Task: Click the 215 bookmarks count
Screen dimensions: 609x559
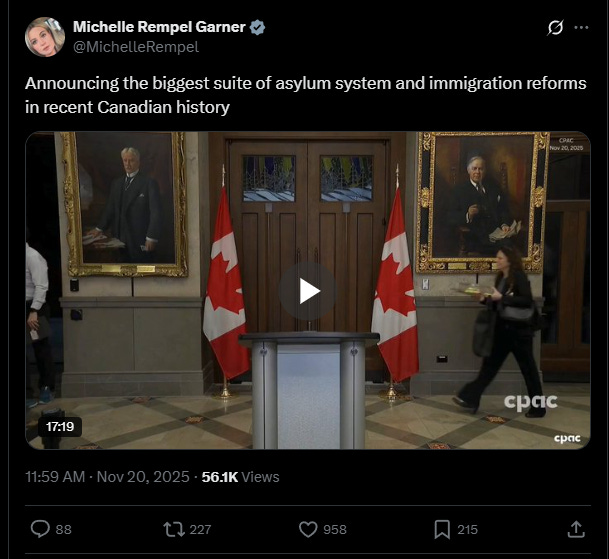Action: pyautogui.click(x=467, y=529)
